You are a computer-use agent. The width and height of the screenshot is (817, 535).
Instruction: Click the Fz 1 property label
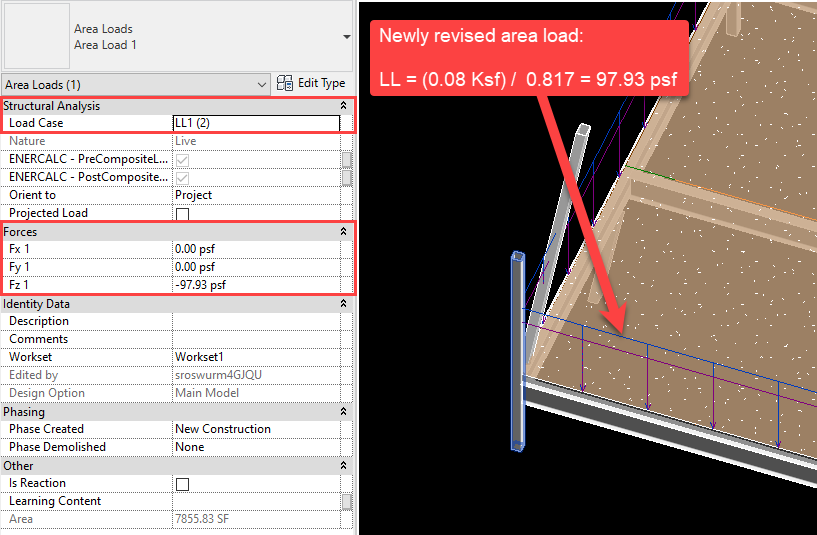point(19,285)
